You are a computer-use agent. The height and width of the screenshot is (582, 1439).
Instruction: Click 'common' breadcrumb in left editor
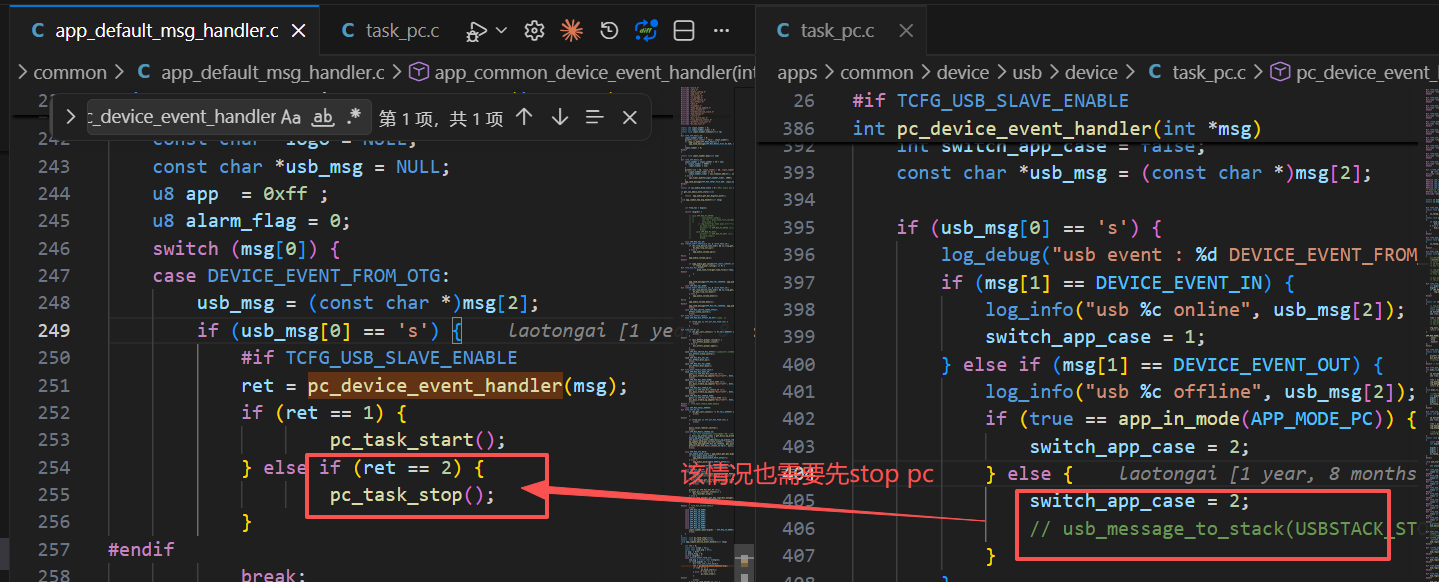pyautogui.click(x=70, y=72)
